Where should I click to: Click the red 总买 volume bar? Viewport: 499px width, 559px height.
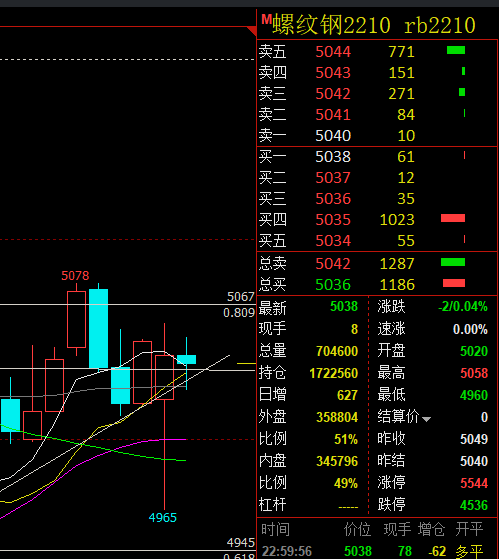(454, 283)
